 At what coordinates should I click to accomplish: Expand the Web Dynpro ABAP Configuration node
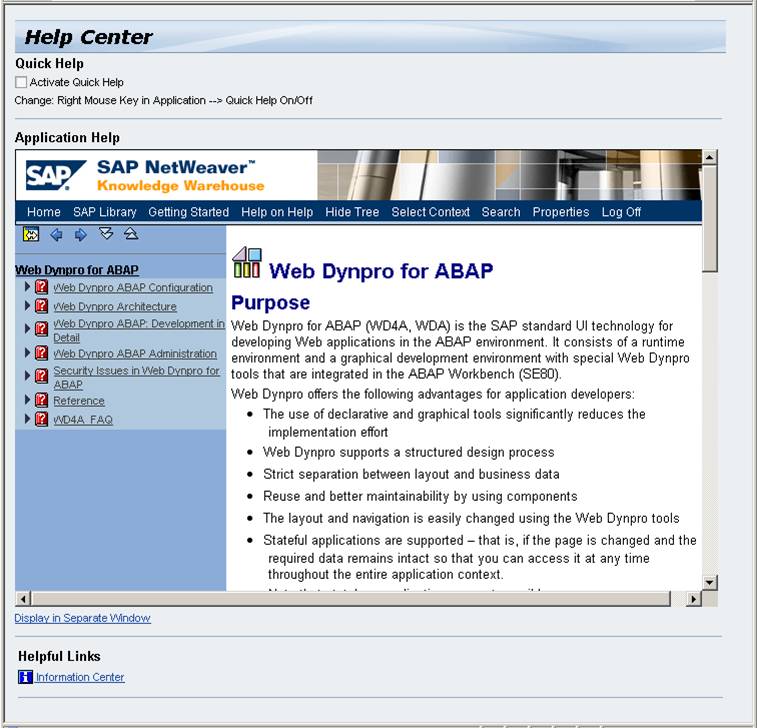pyautogui.click(x=28, y=287)
